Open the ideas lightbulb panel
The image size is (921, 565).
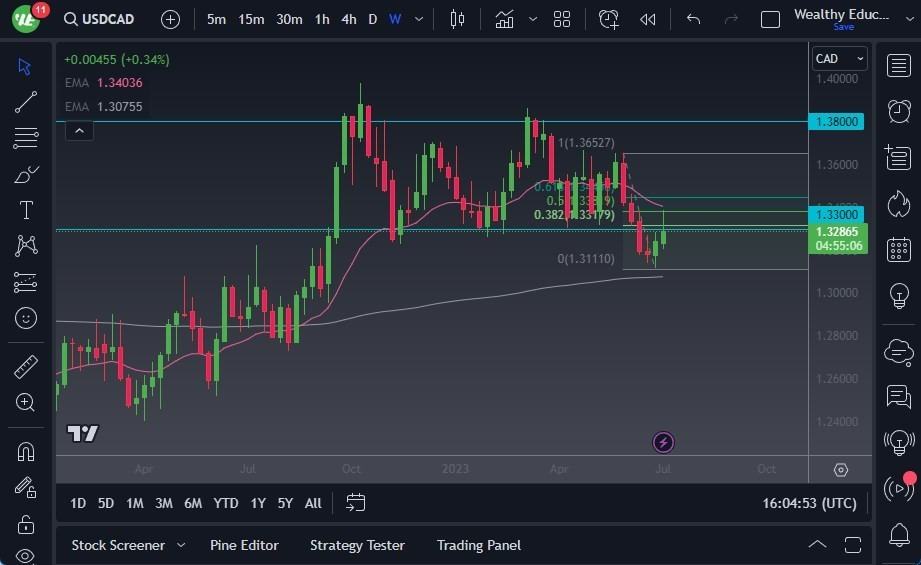899,295
